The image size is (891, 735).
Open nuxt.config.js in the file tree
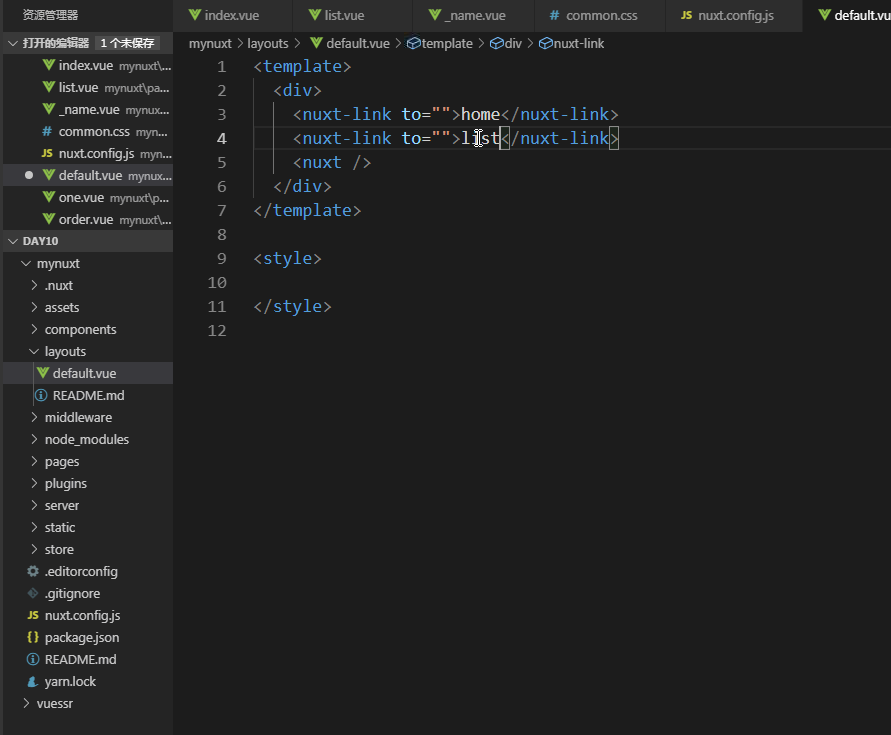(x=88, y=615)
